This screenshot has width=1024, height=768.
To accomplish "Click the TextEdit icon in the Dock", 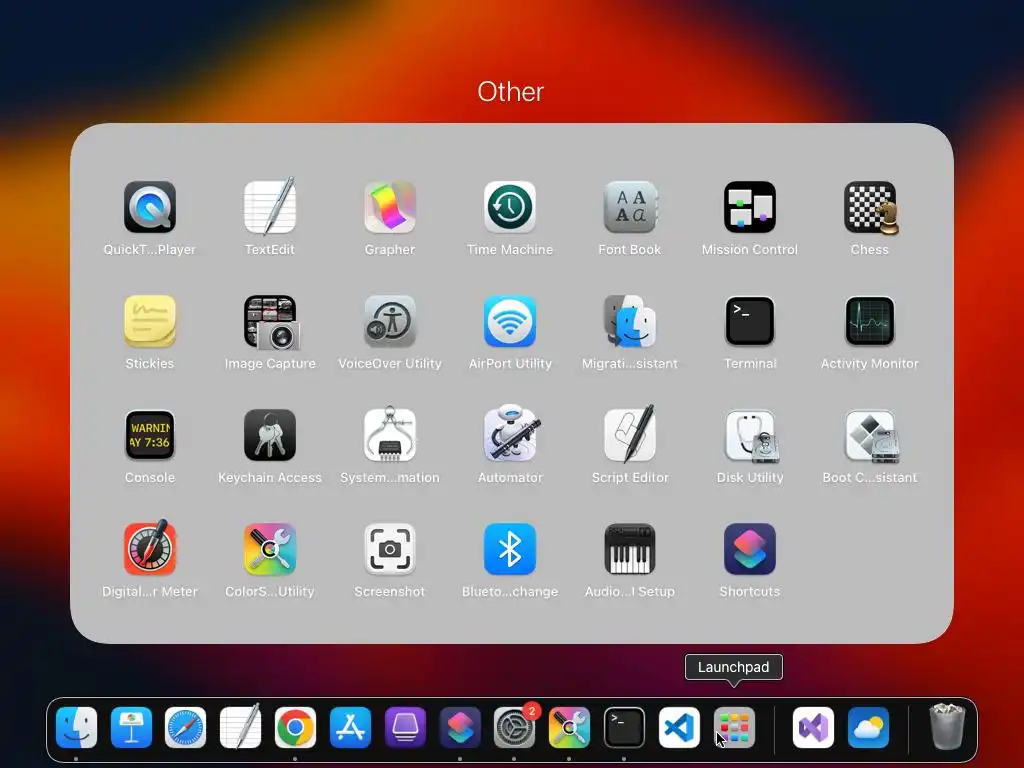I will (240, 728).
